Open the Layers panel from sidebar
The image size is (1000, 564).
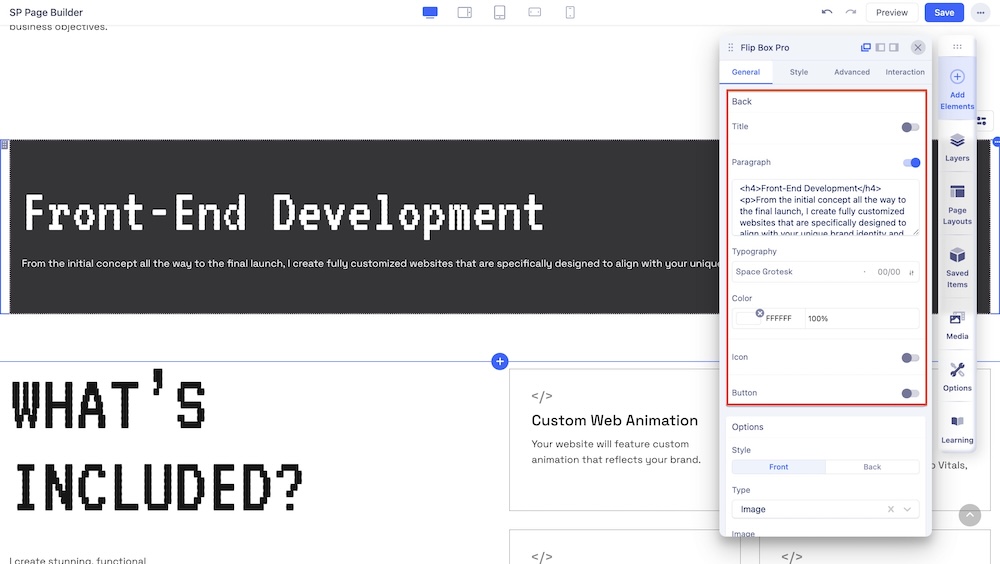(957, 147)
